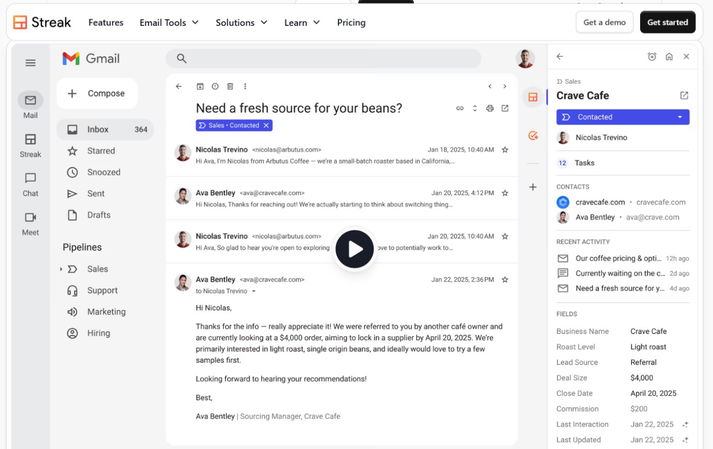Snooze the conversation using clock icon
The height and width of the screenshot is (449, 713).
pos(214,87)
